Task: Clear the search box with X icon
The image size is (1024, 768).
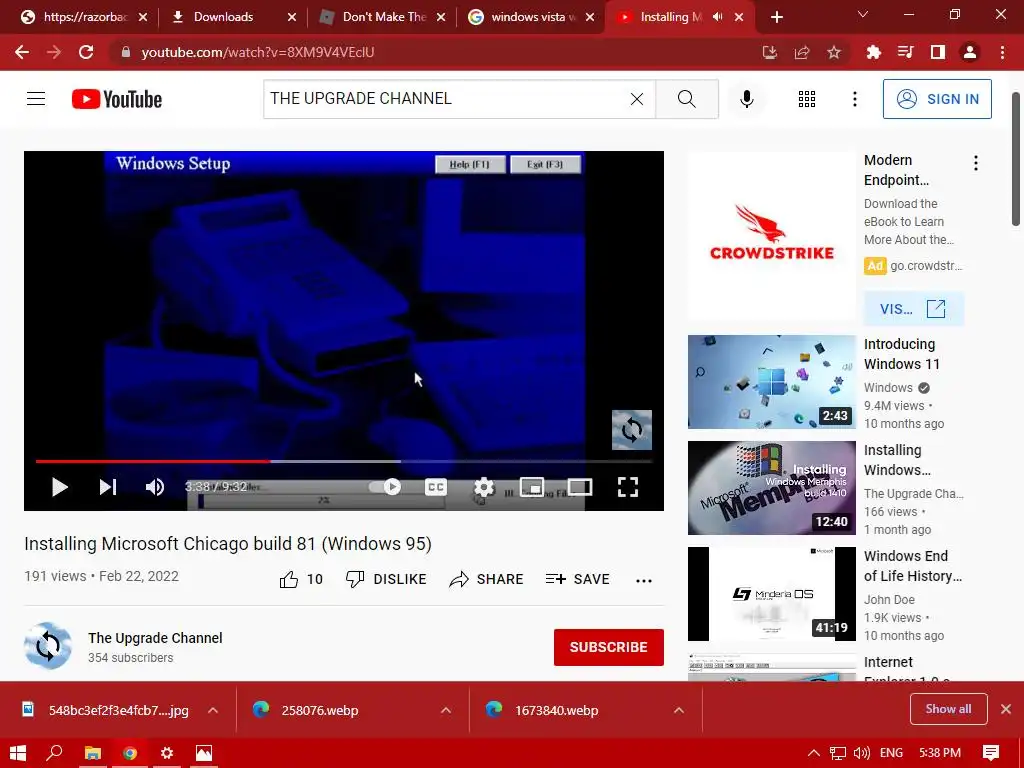Action: [x=637, y=99]
